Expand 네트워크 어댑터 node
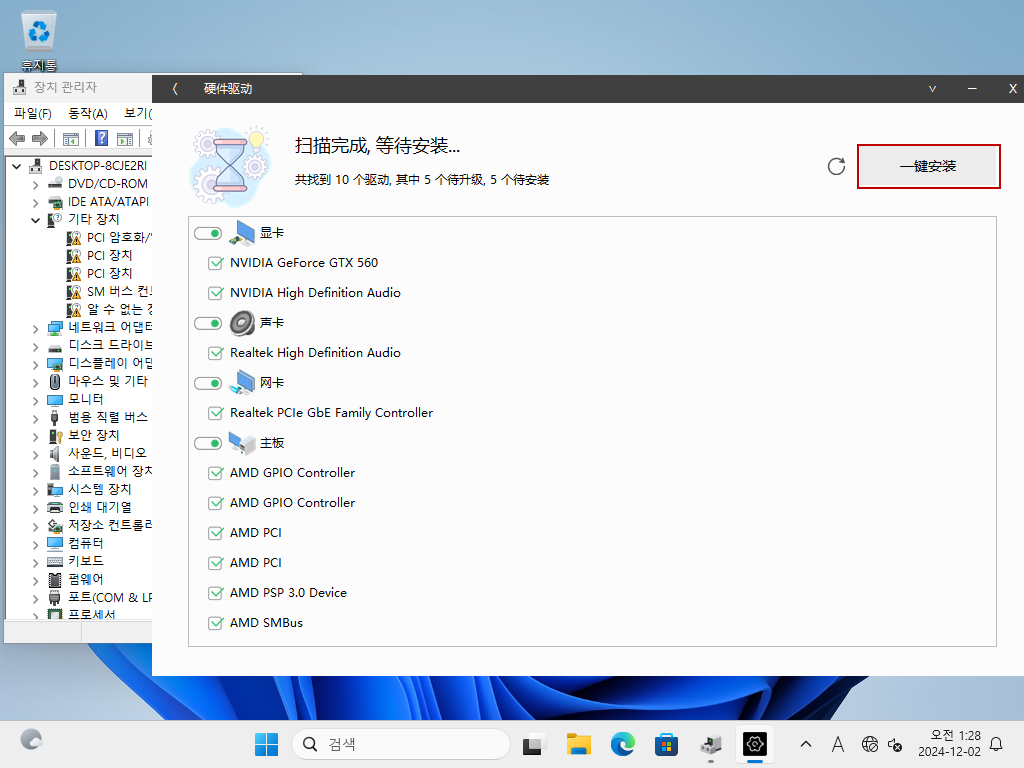 click(35, 328)
